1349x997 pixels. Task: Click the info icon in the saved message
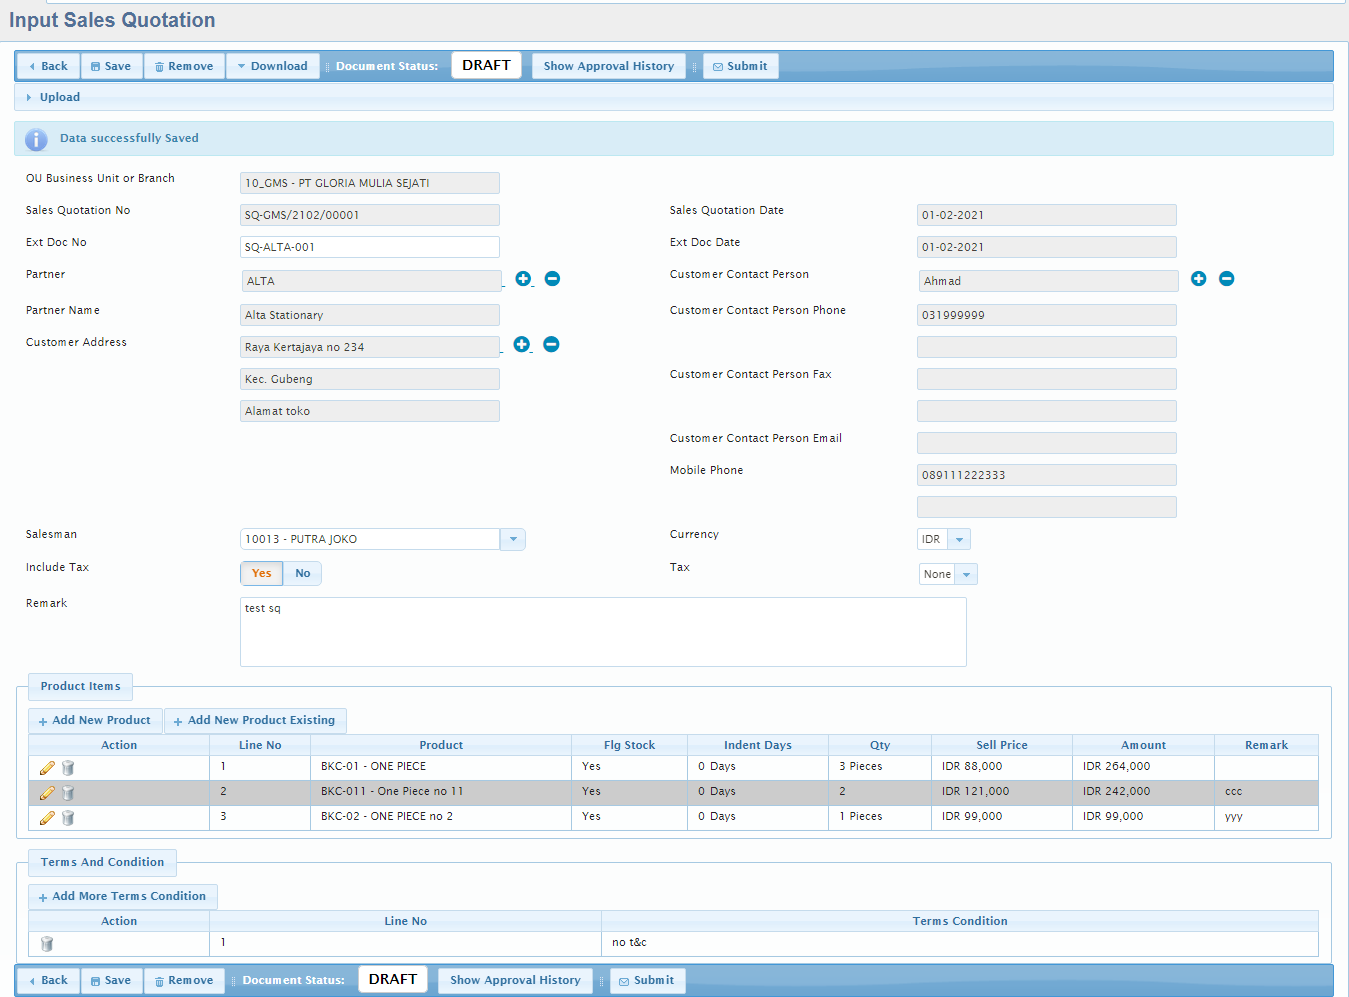pyautogui.click(x=36, y=139)
